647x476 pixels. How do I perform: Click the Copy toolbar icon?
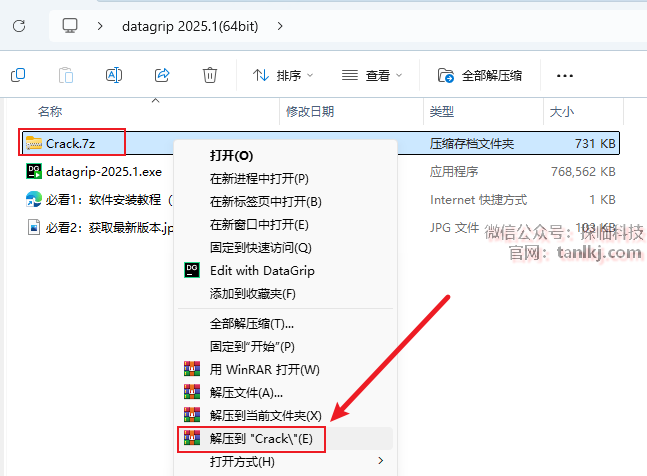click(x=18, y=75)
